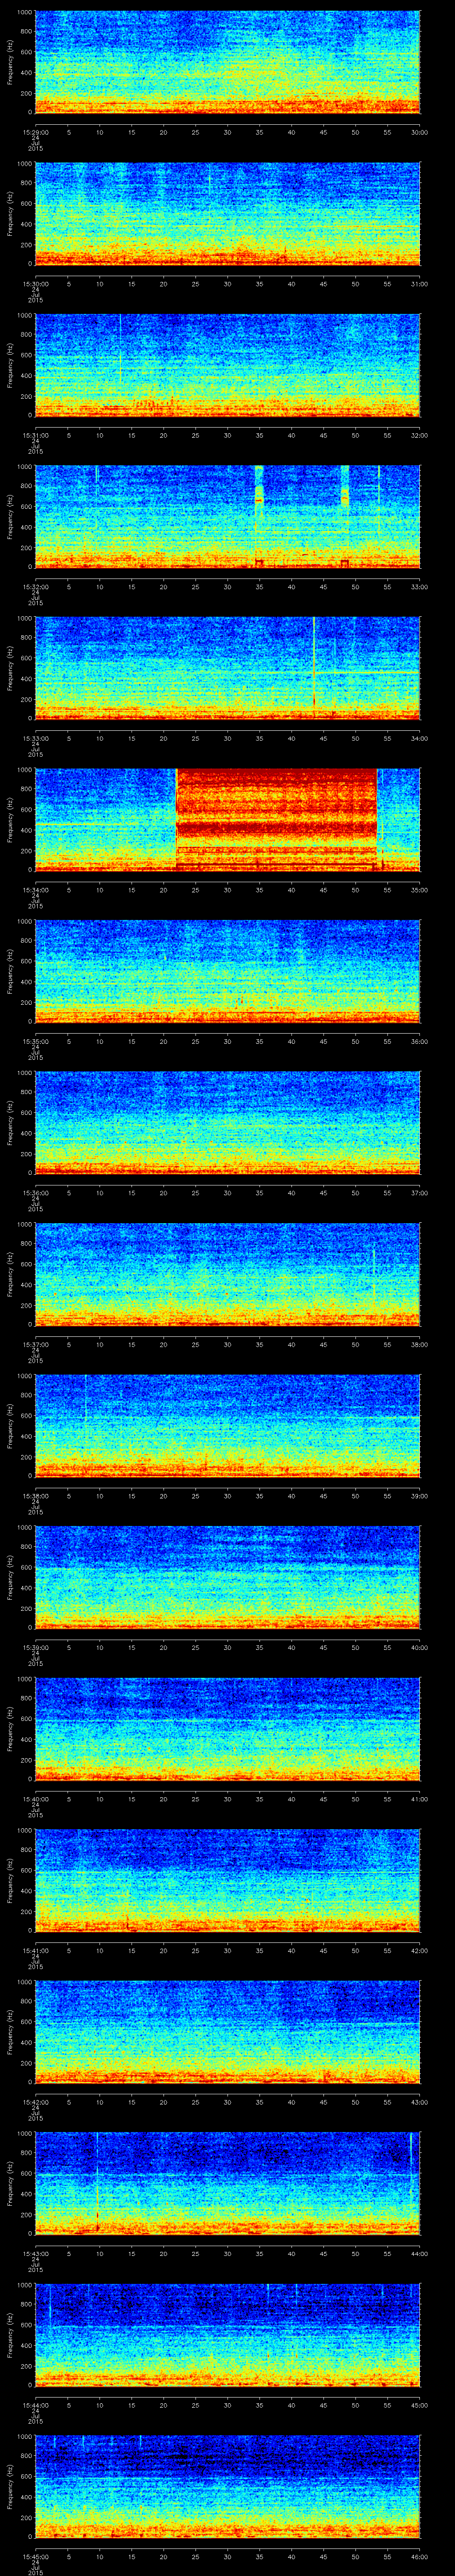Click the 15:36:00 start time label
455x2576 pixels.
click(x=35, y=1192)
